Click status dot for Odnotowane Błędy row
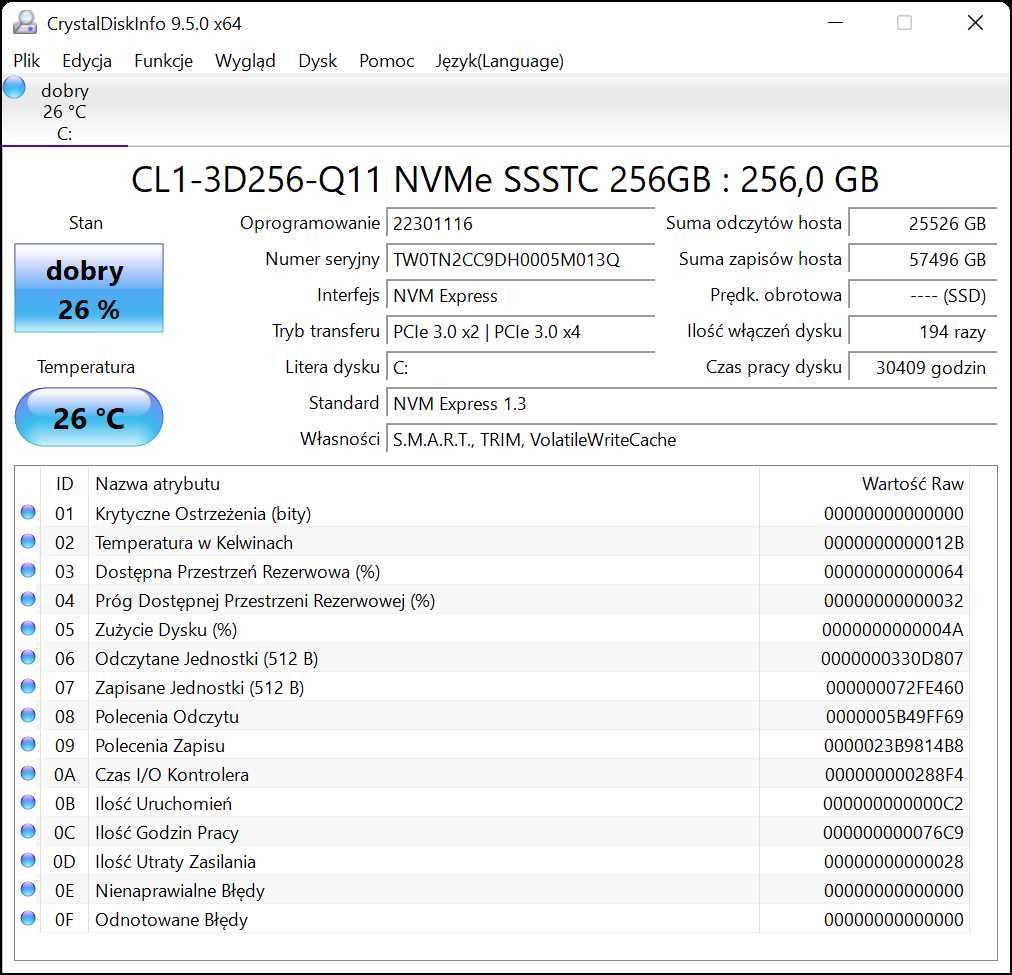 pos(28,919)
